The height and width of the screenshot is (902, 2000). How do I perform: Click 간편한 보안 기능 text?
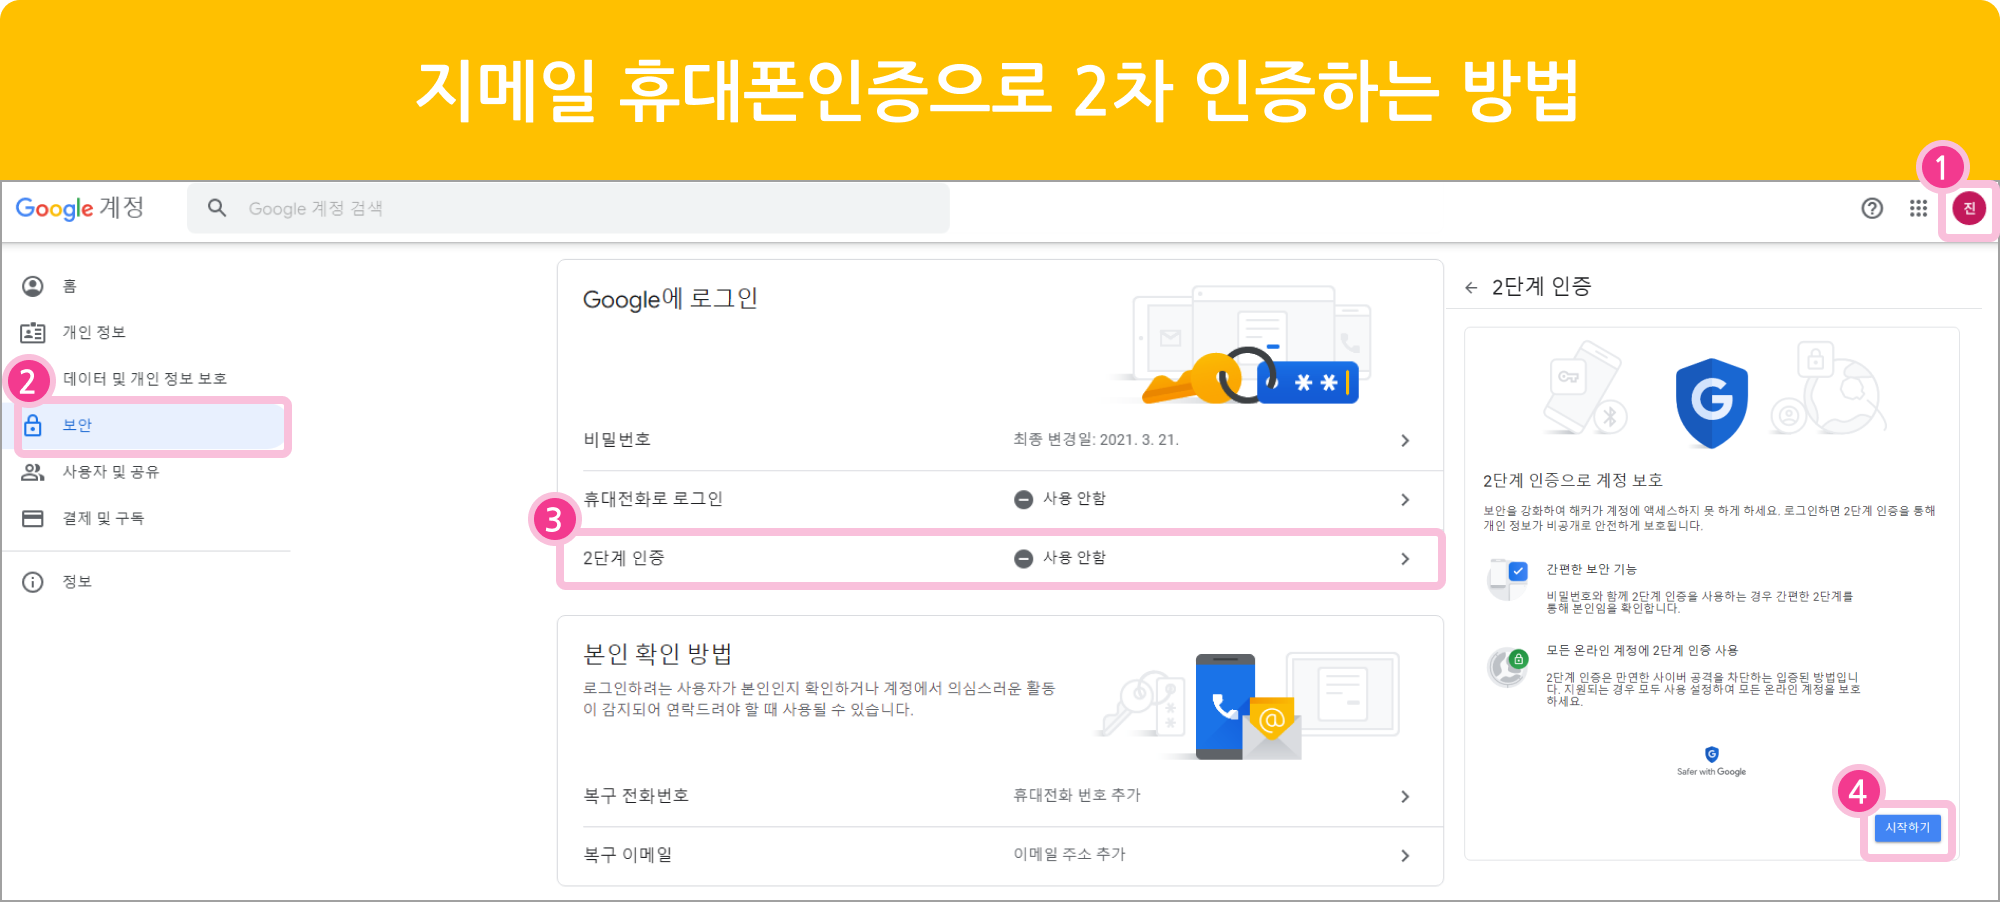[1591, 569]
